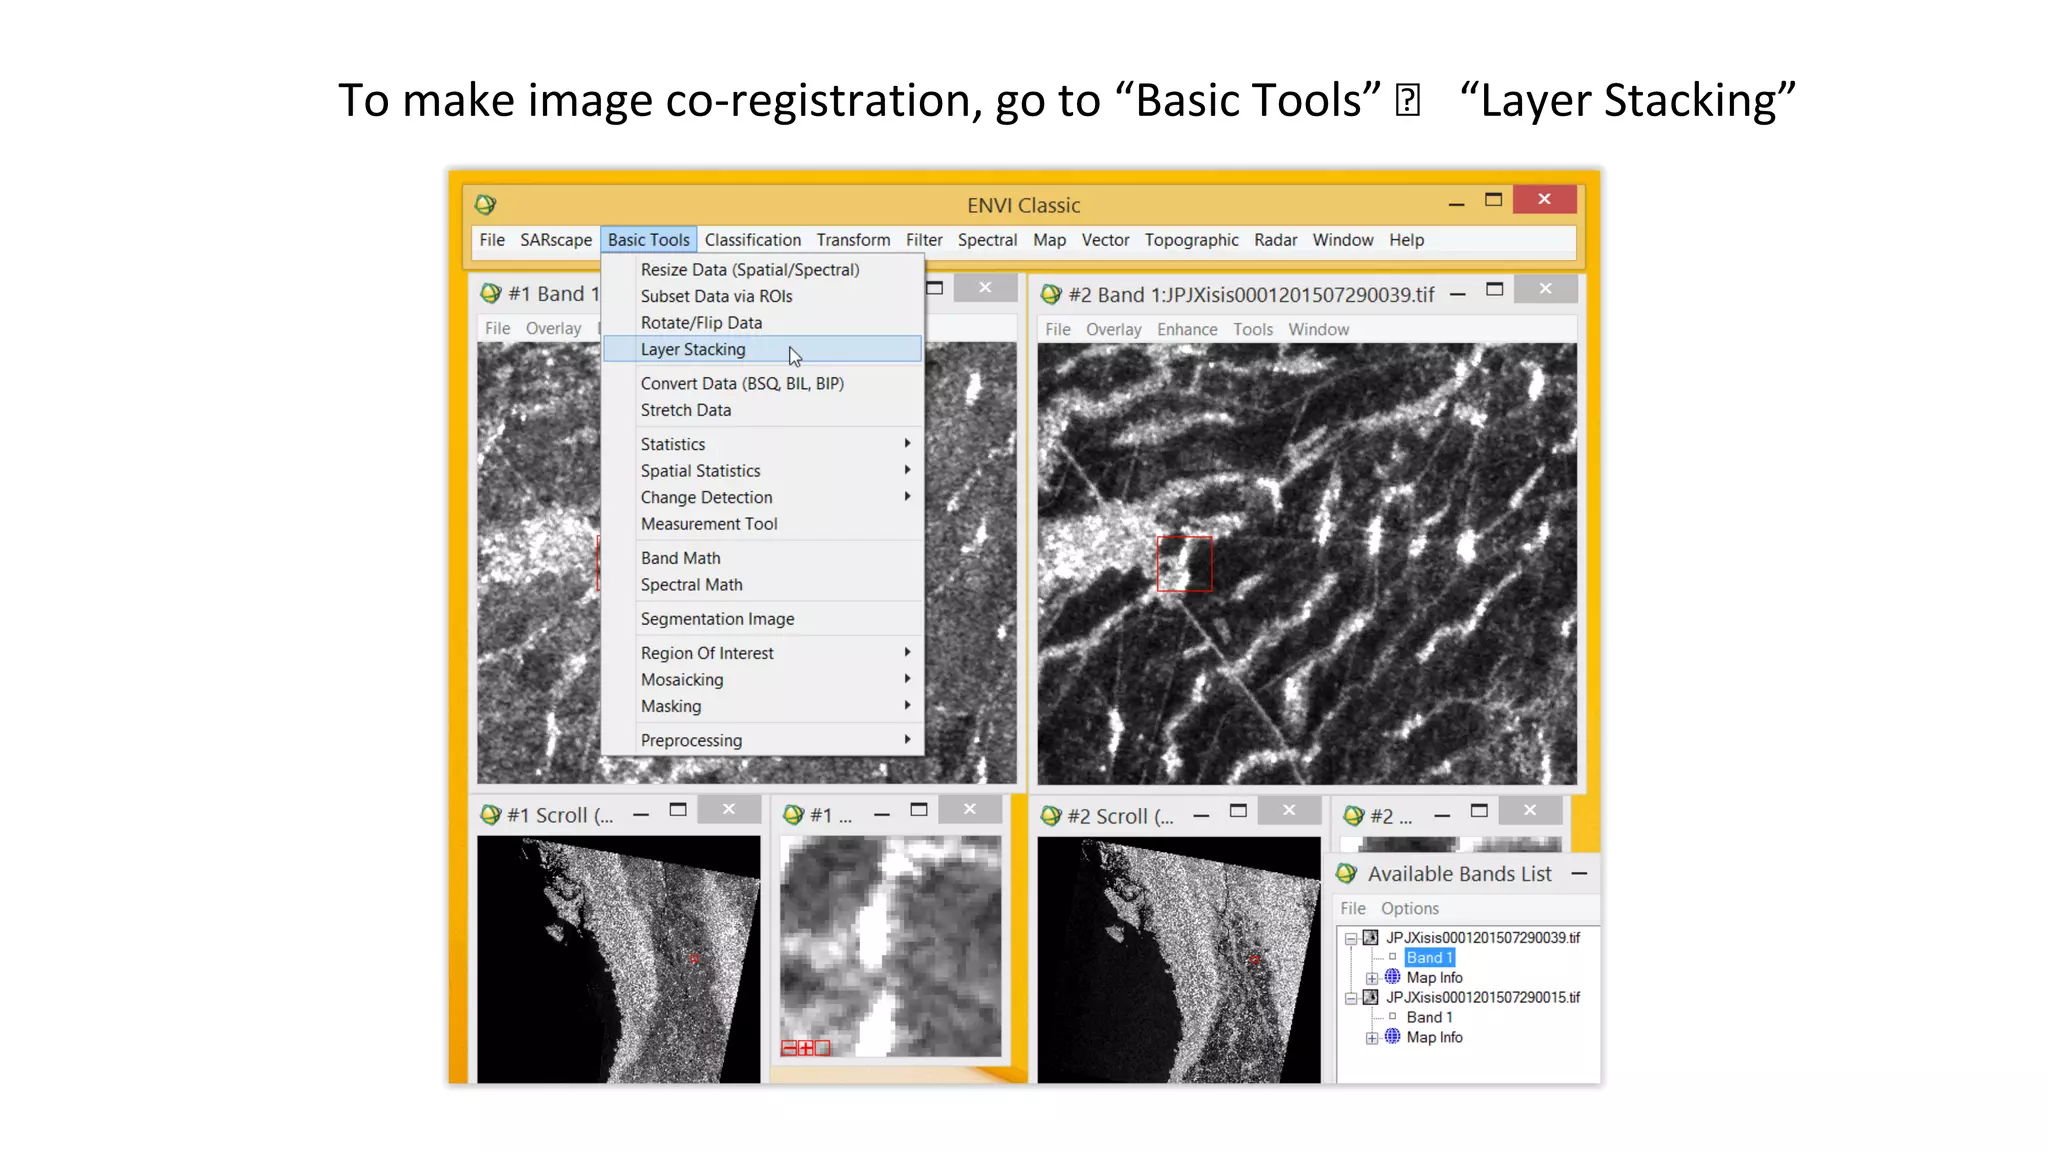Open the Classification menu
This screenshot has height=1152, width=2048.
(752, 240)
